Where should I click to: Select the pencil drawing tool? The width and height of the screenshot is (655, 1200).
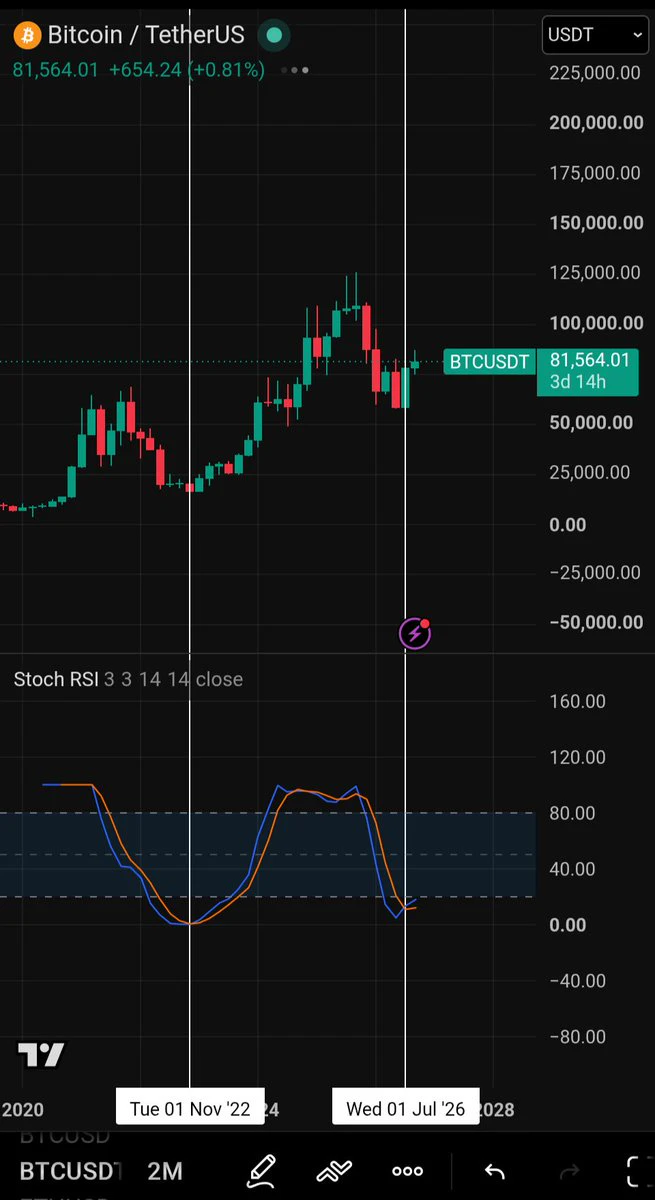tap(262, 1170)
